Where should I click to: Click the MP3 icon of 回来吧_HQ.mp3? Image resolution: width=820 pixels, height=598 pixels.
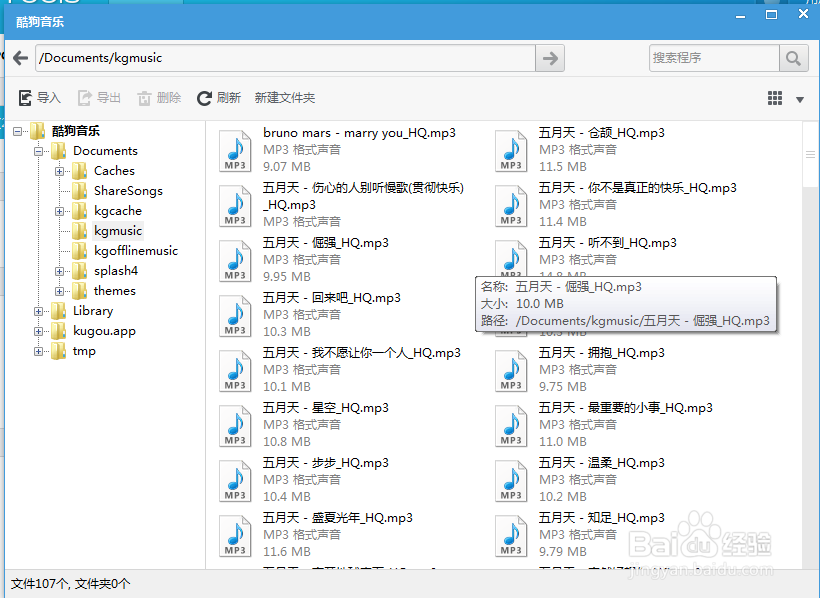click(235, 316)
